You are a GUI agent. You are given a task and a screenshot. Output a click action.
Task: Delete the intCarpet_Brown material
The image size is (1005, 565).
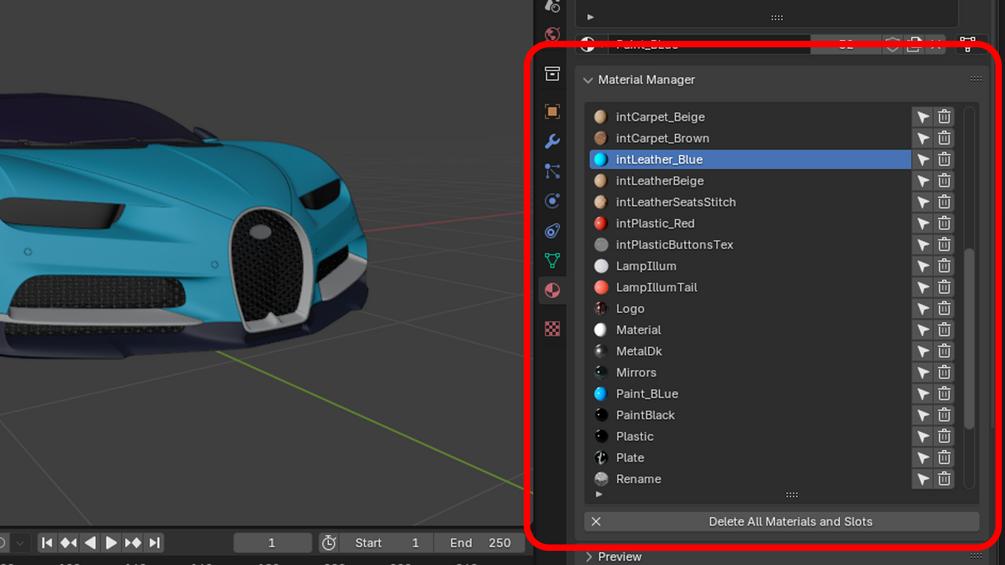coord(944,138)
